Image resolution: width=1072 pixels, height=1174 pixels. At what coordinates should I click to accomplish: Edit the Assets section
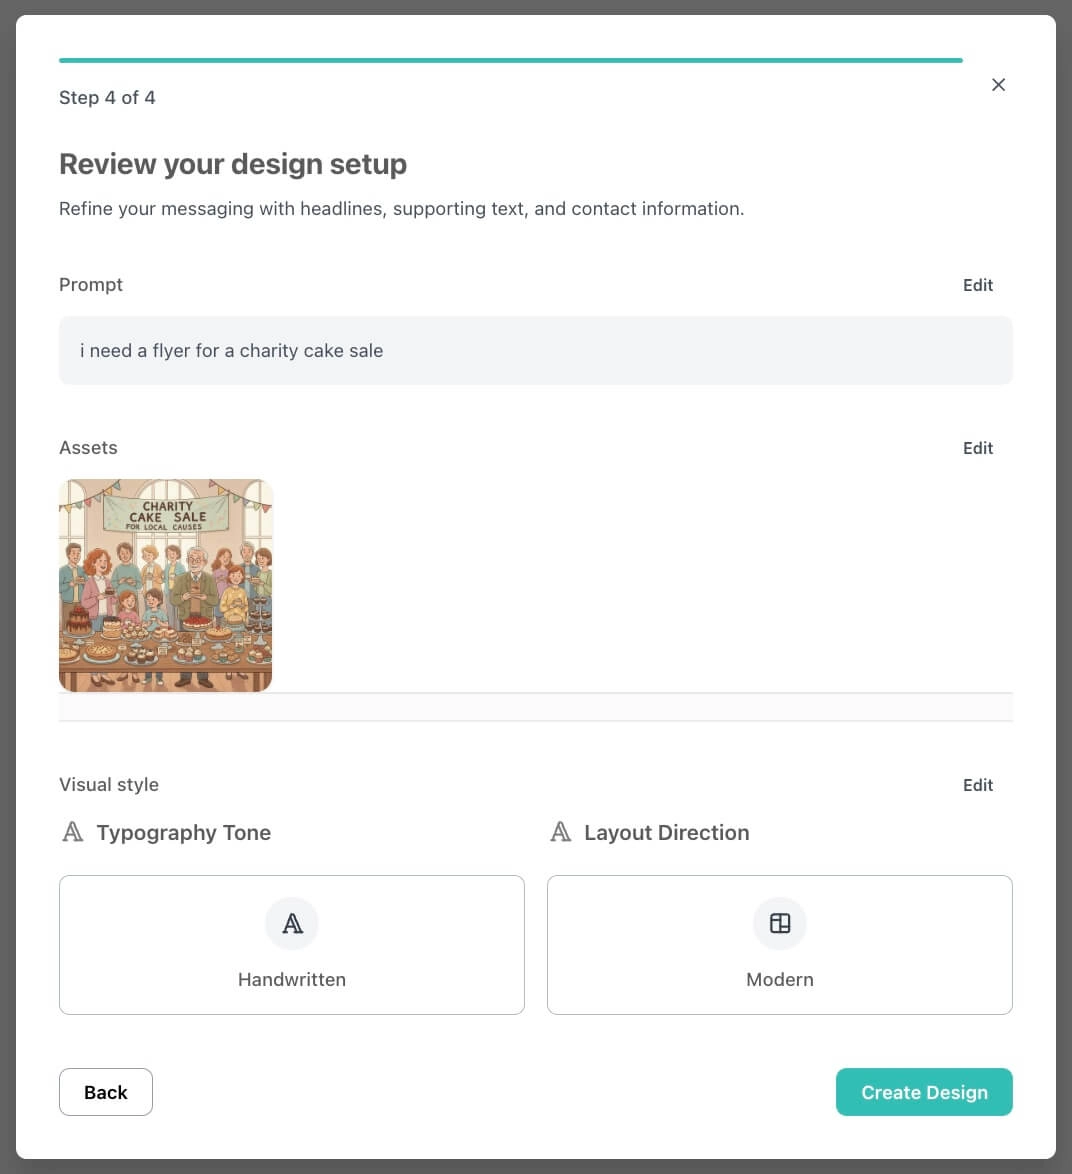click(978, 448)
